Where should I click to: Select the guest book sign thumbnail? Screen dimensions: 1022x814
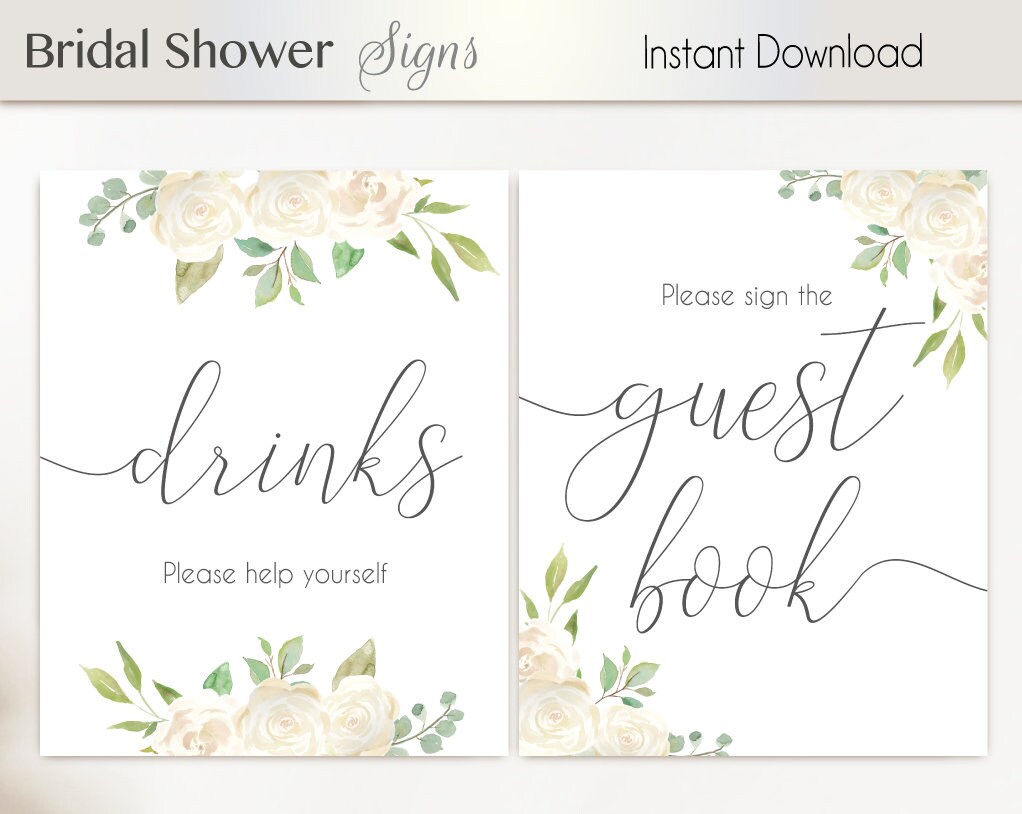(x=753, y=463)
